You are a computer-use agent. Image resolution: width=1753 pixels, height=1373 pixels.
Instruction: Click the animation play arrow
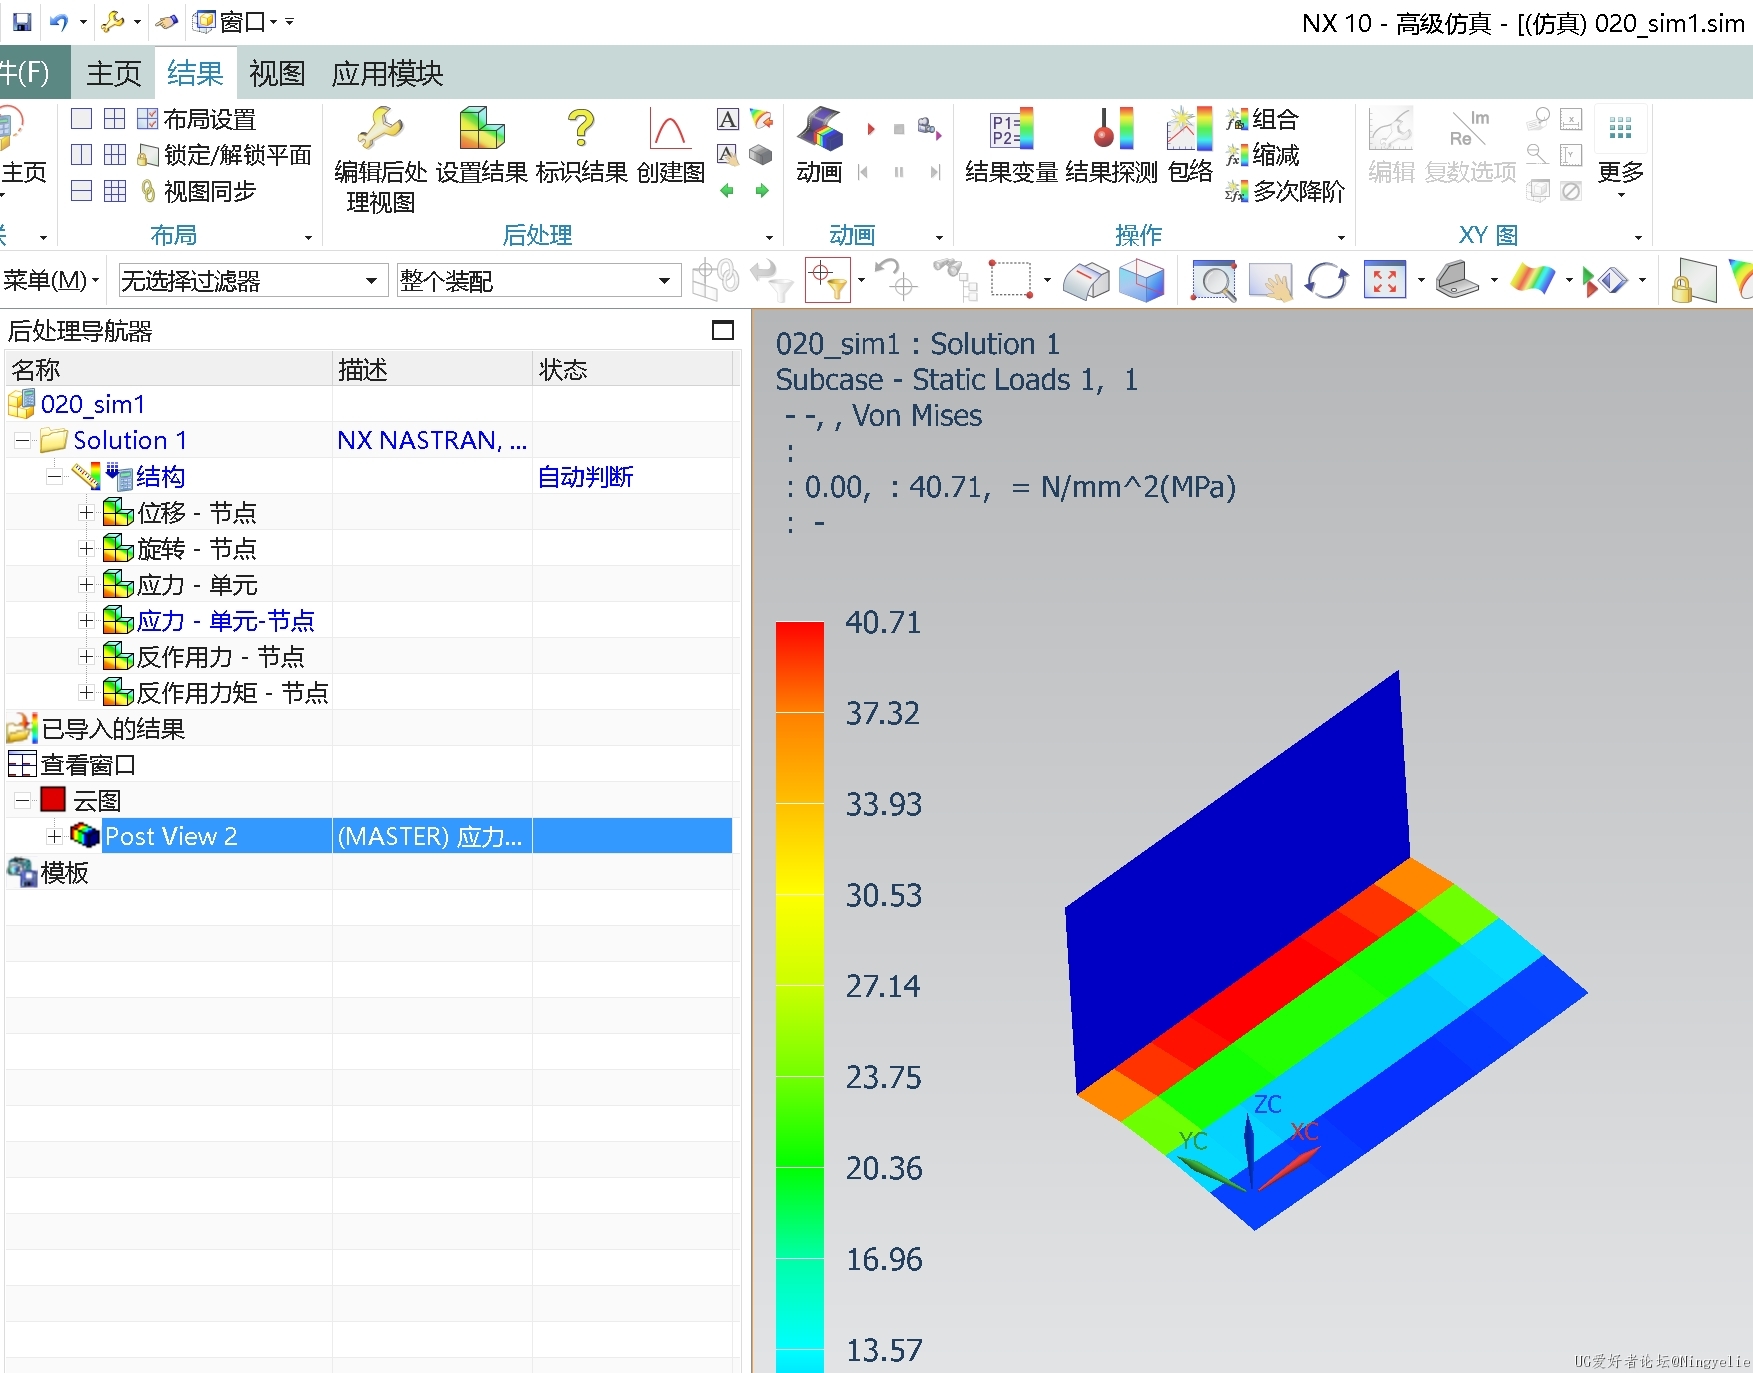(x=871, y=129)
